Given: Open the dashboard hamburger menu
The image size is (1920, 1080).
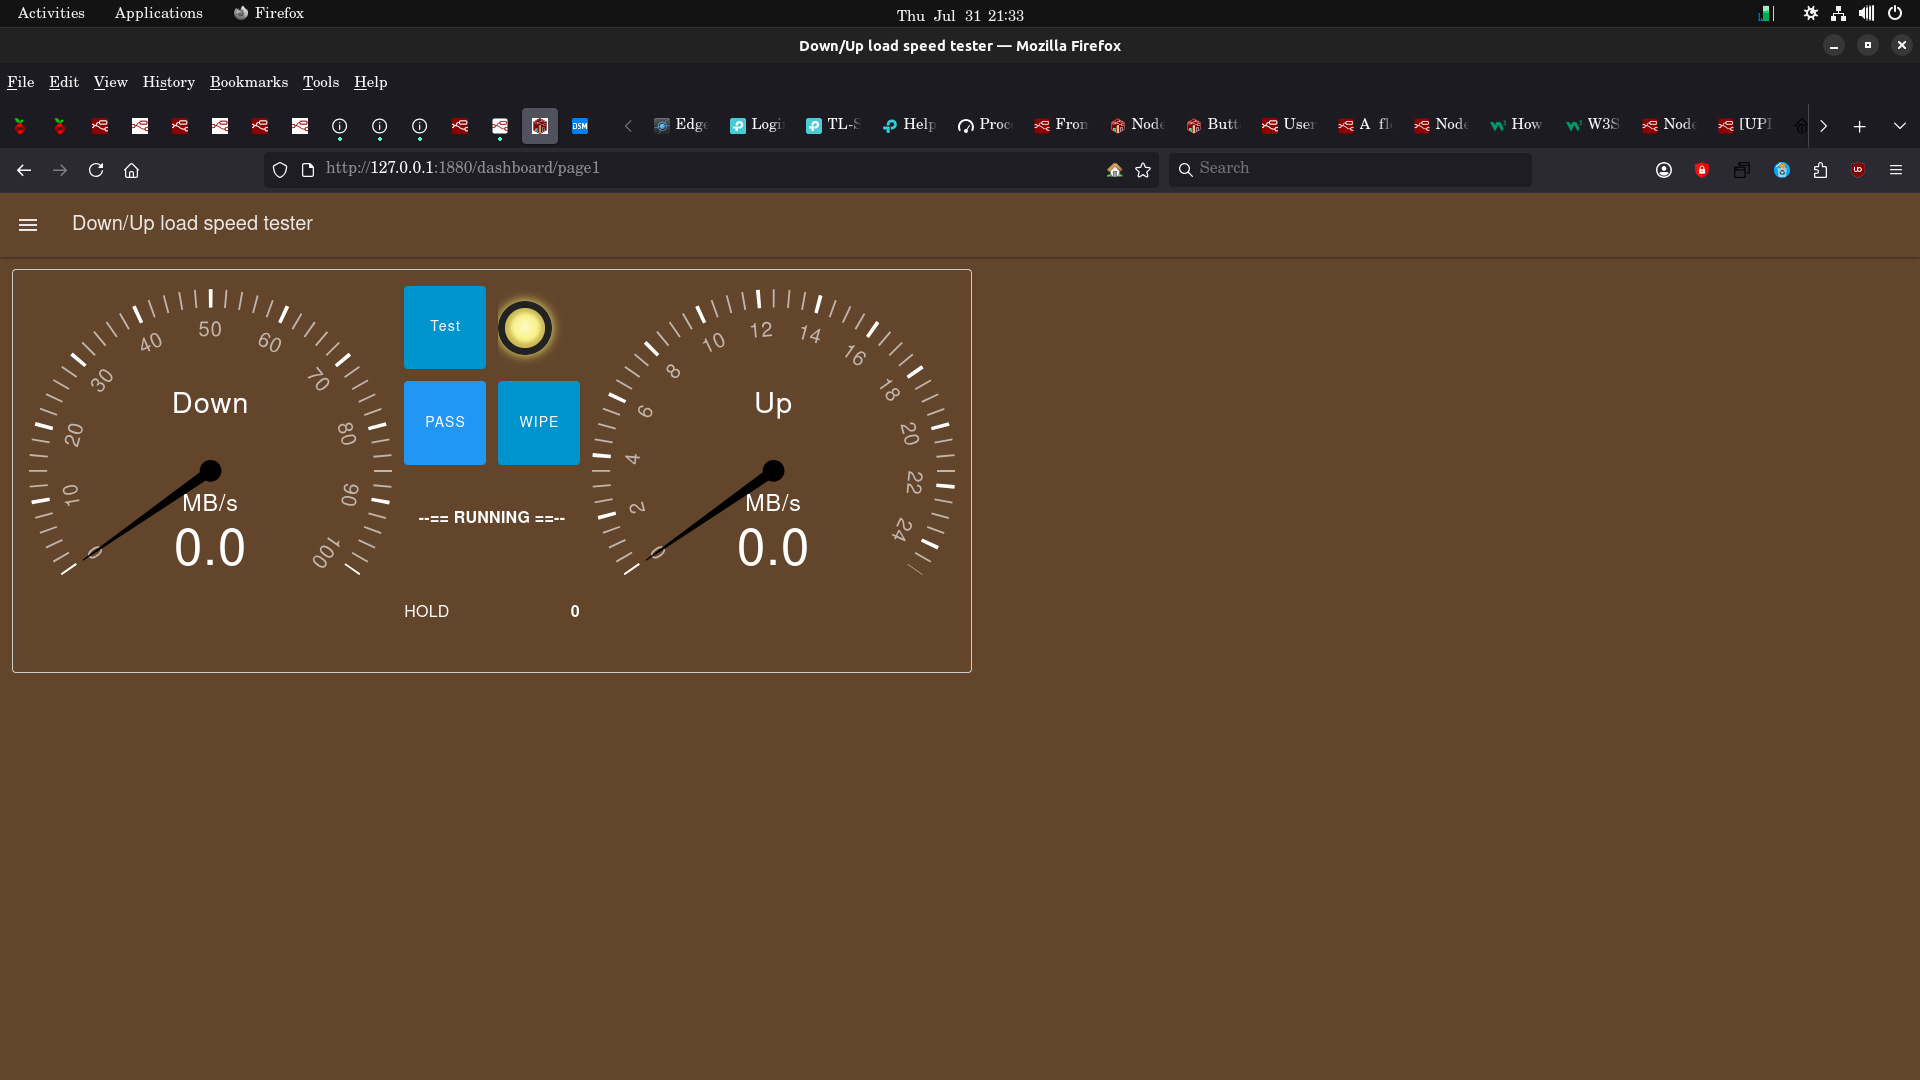Looking at the screenshot, I should pos(28,225).
